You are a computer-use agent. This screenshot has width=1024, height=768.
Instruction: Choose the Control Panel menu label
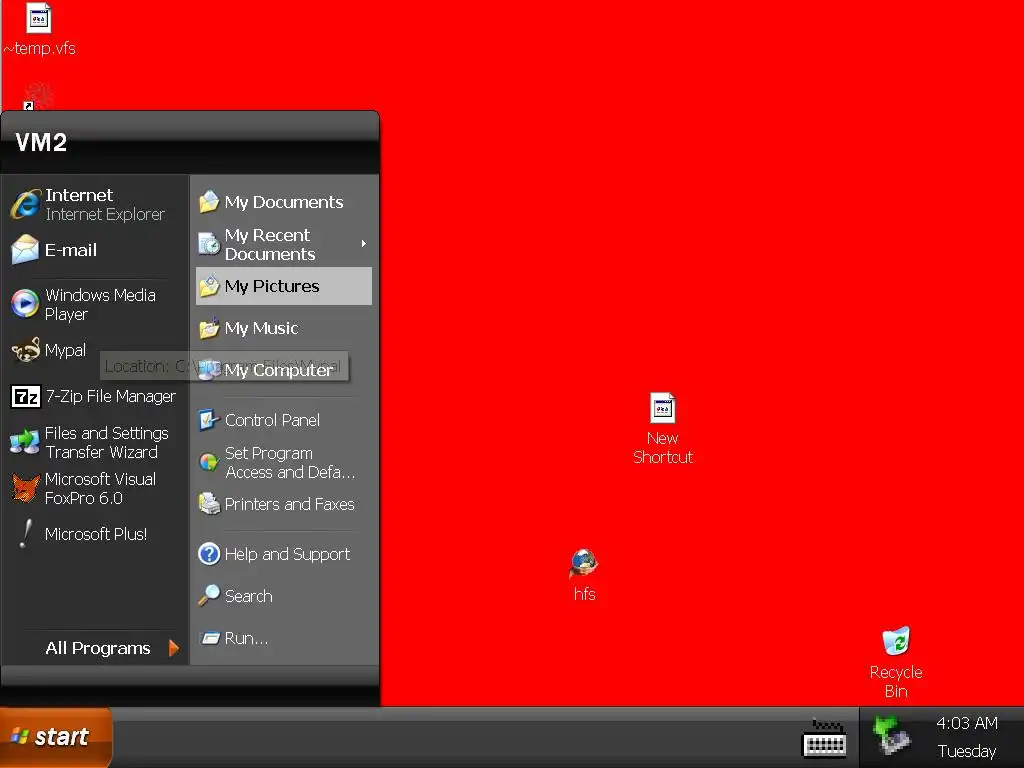272,420
